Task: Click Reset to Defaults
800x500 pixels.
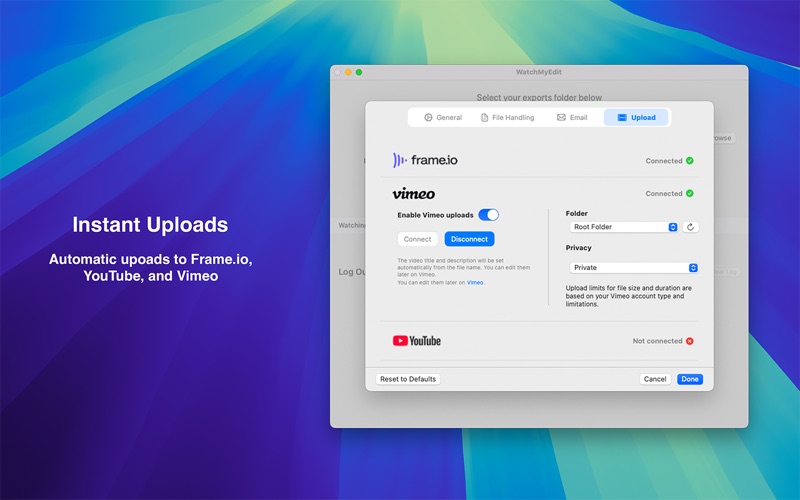Action: point(408,379)
